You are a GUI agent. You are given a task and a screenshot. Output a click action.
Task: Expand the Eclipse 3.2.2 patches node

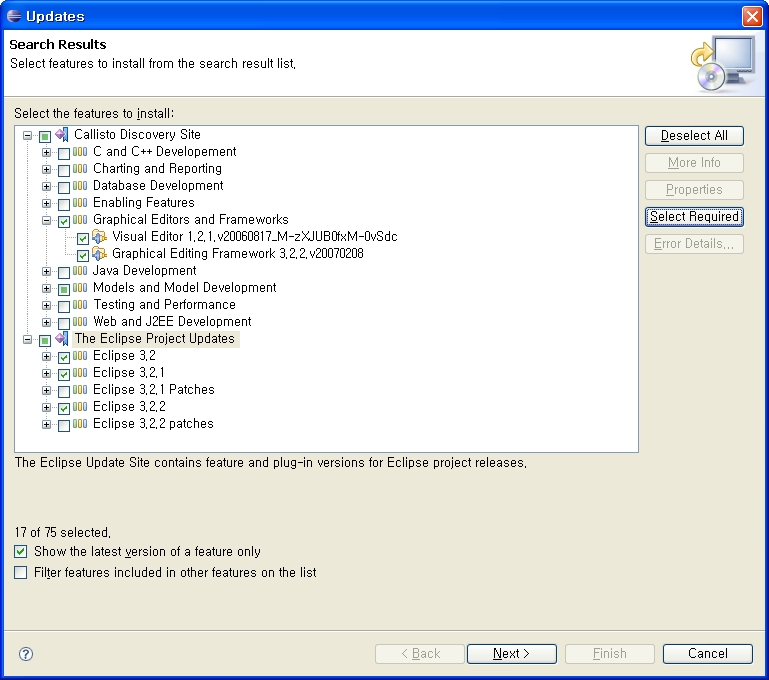(47, 425)
